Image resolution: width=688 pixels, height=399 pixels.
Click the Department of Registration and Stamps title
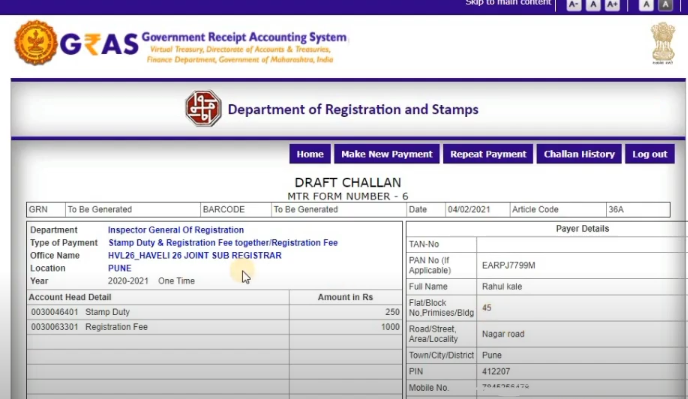353,109
